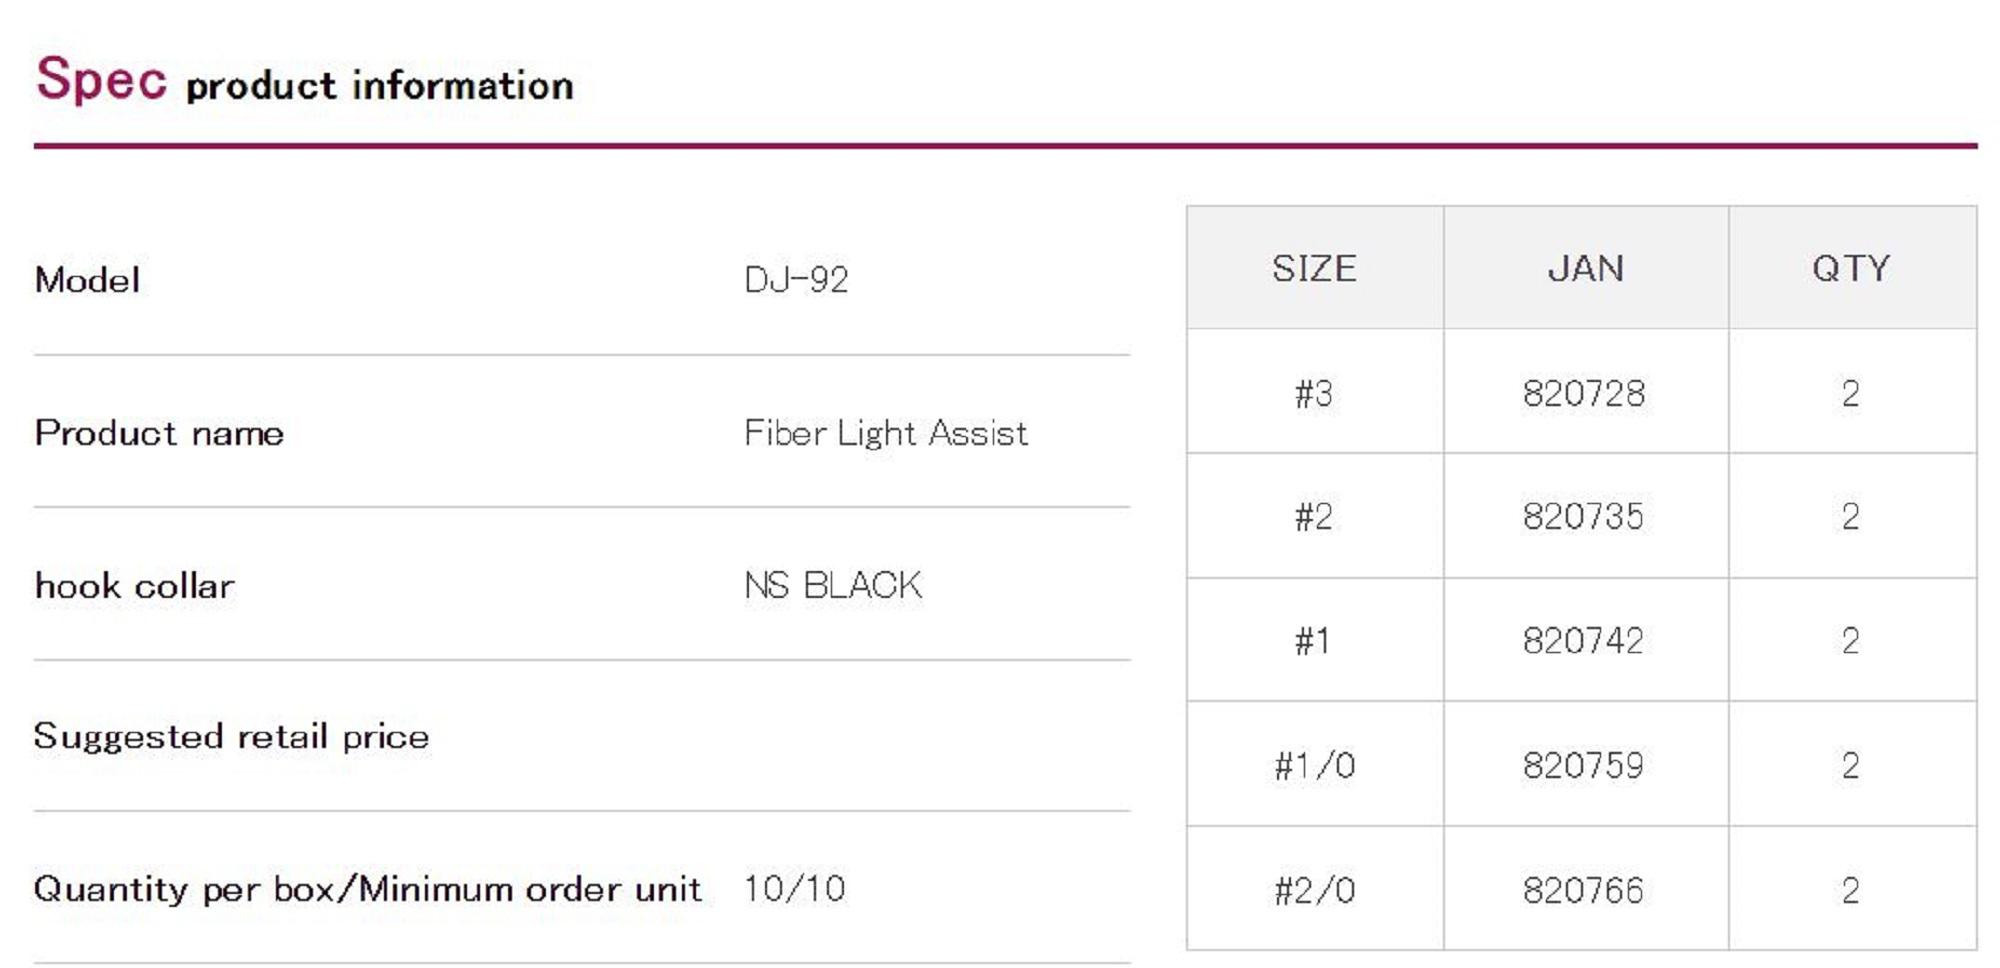Click the "hook collar" label
Screen dimensions: 2000x968
134,586
